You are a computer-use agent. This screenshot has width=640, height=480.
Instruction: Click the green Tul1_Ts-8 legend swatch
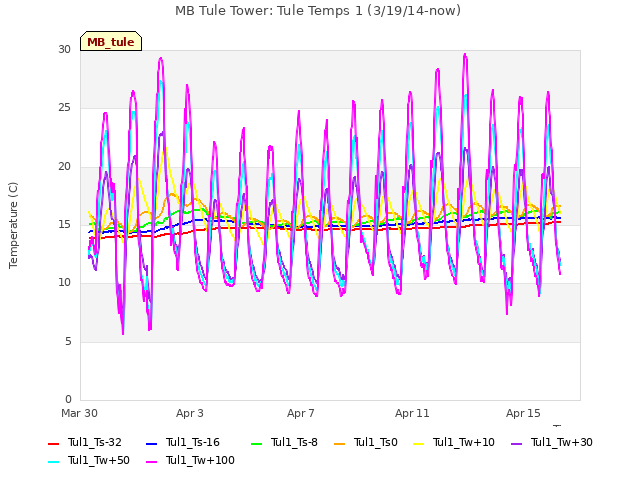point(257,443)
